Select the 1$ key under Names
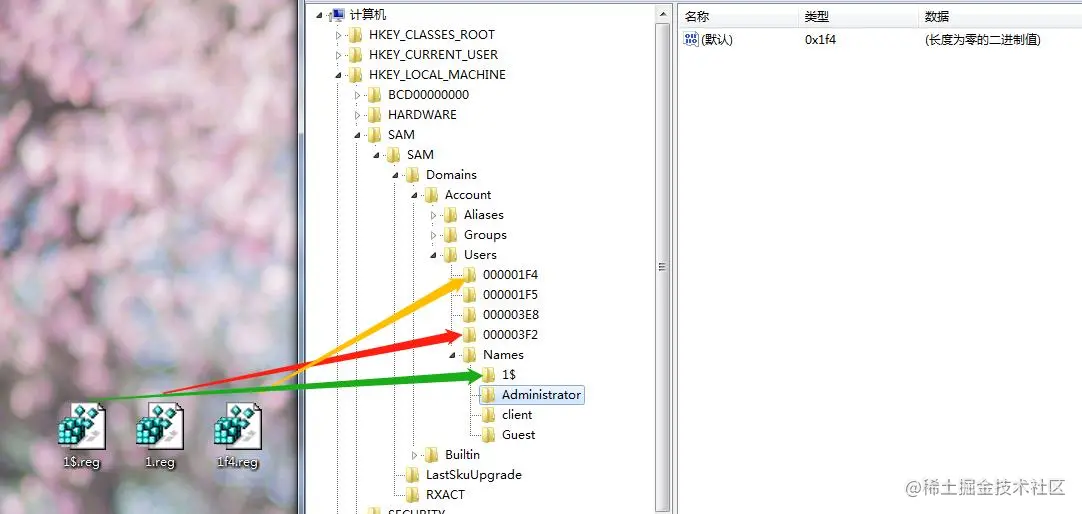1082x514 pixels. 509,375
